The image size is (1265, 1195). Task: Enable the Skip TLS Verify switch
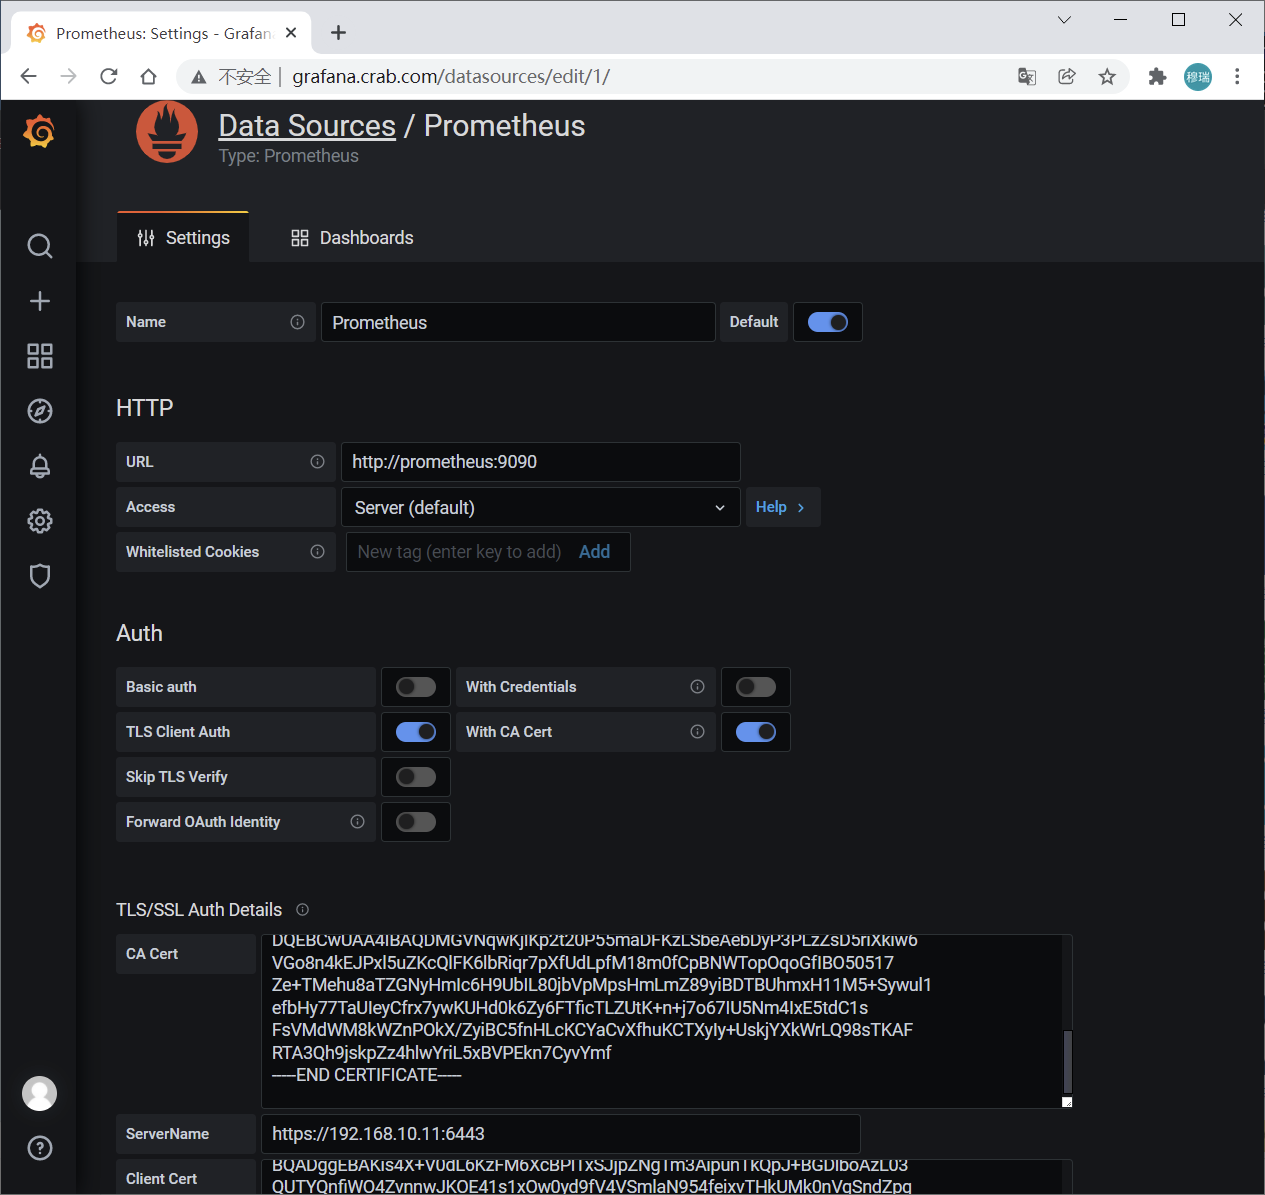[416, 777]
